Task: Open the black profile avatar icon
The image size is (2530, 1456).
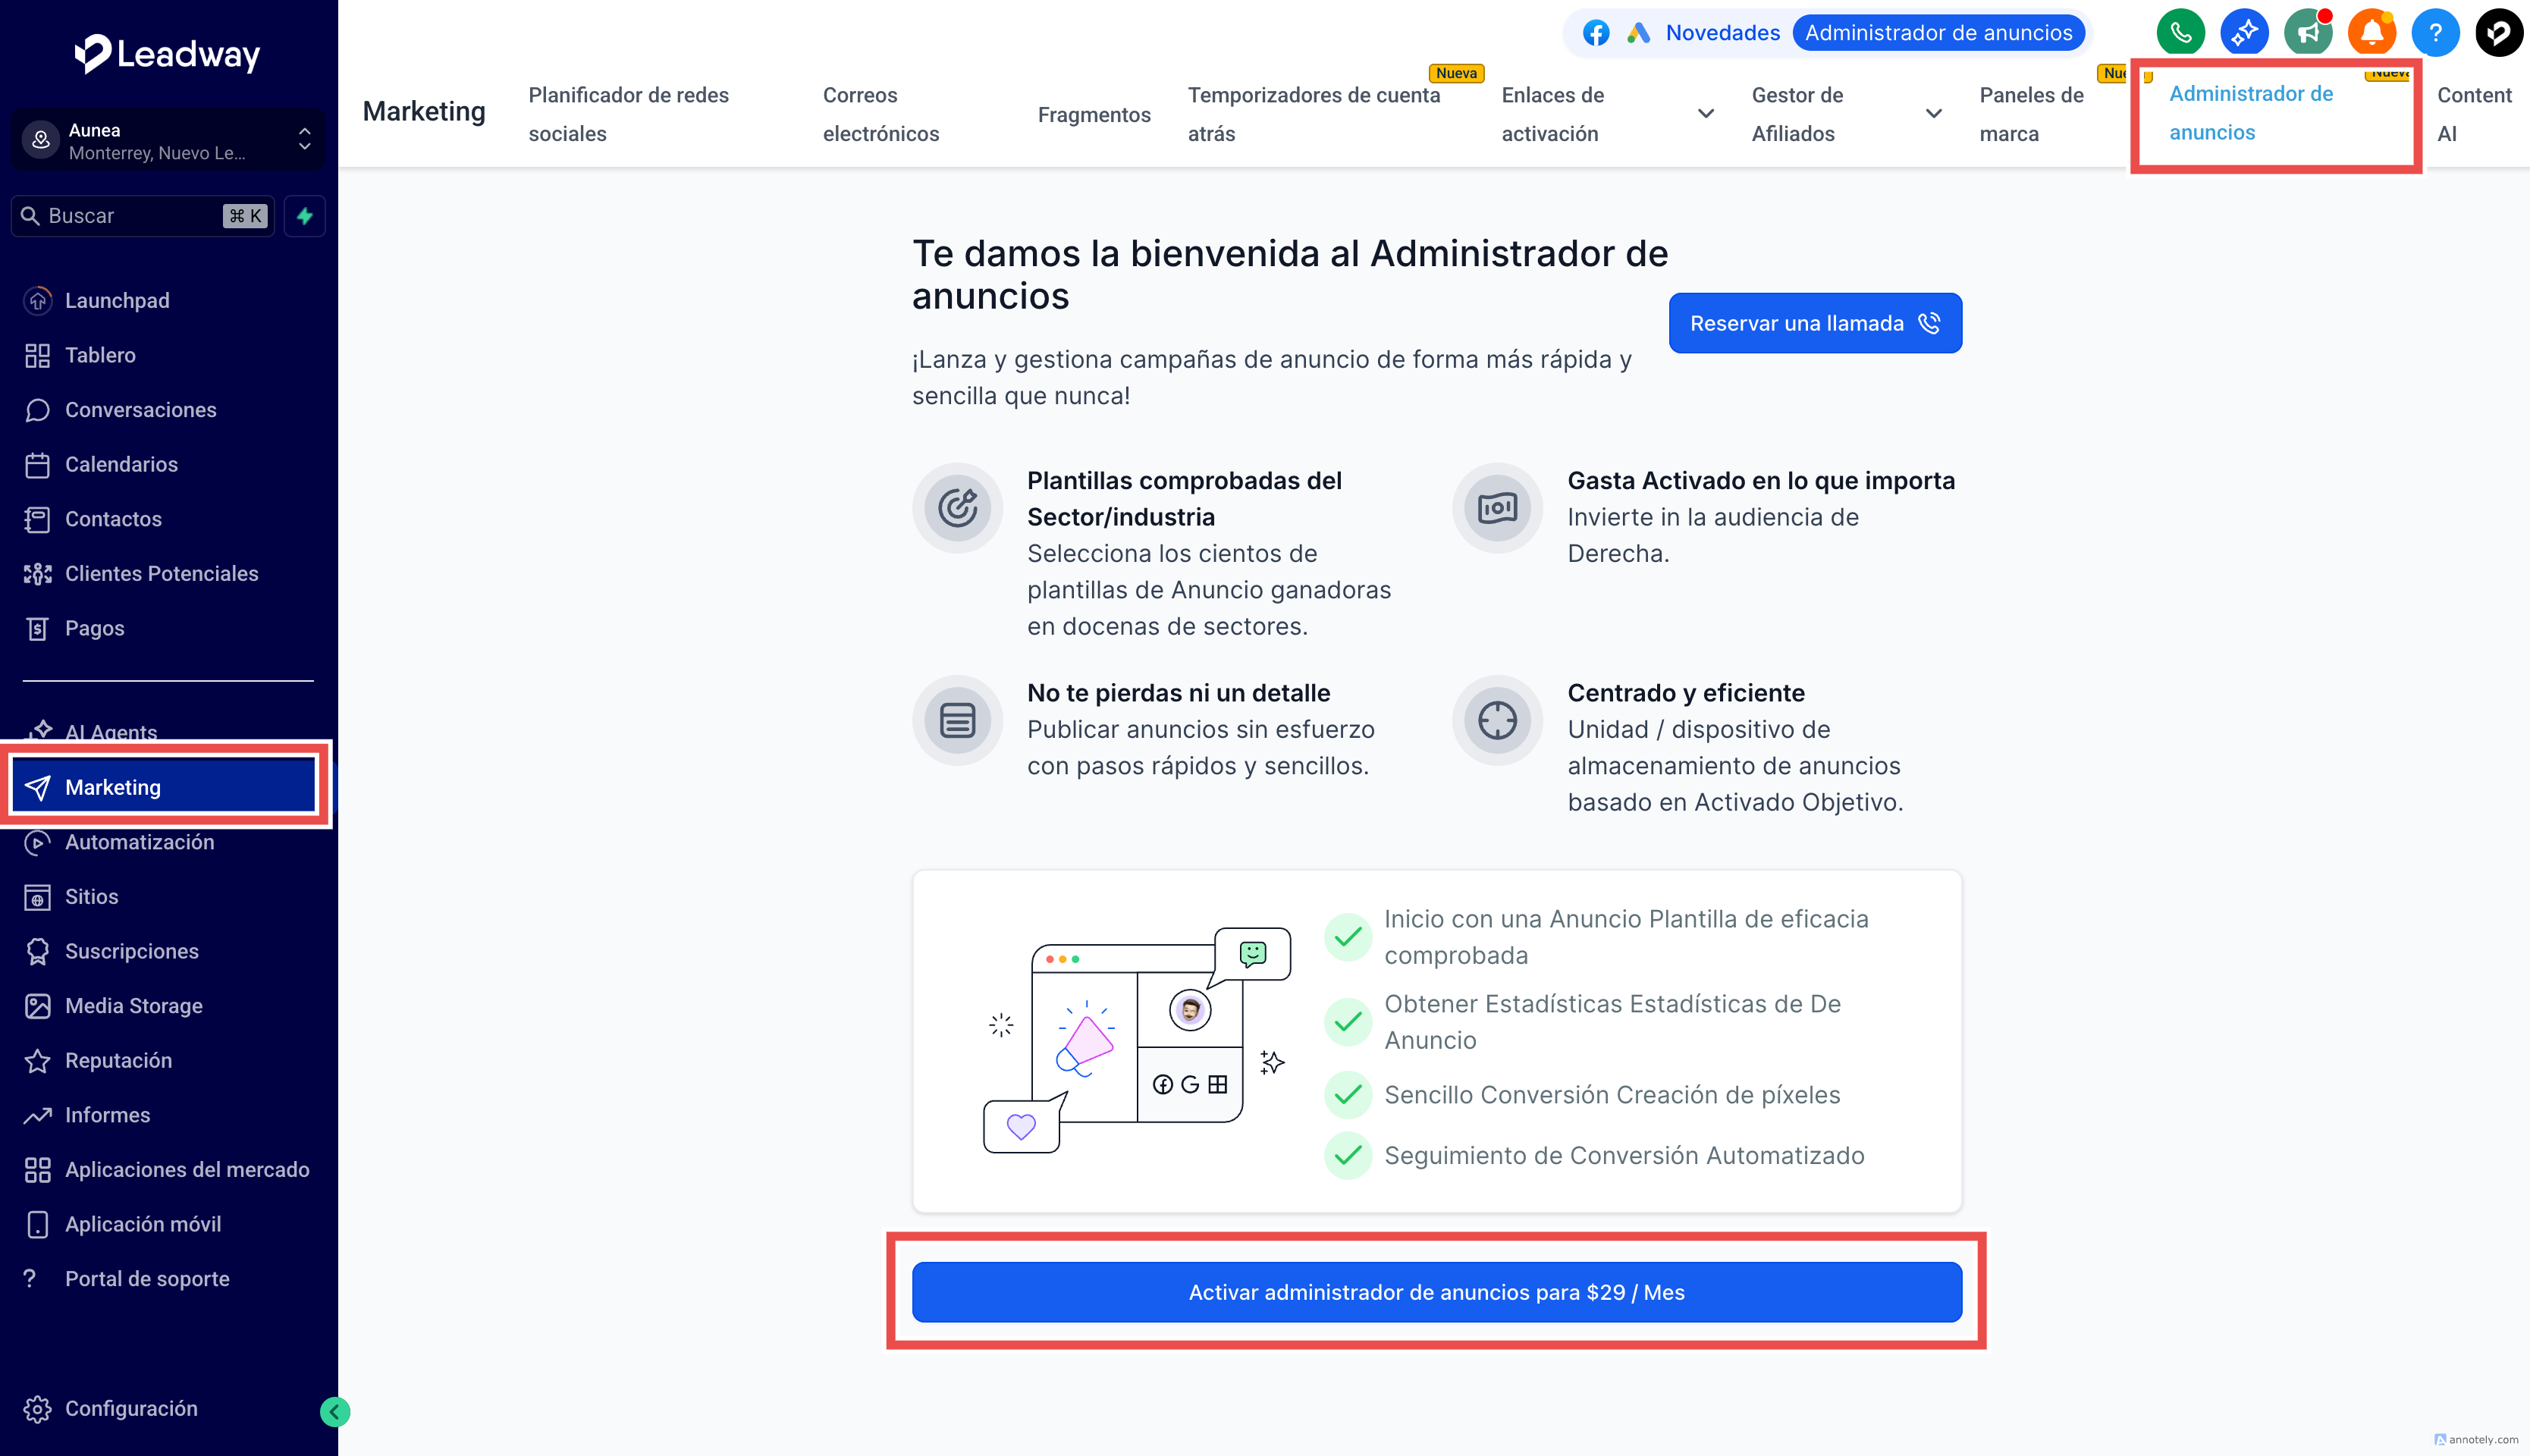Action: click(x=2498, y=33)
